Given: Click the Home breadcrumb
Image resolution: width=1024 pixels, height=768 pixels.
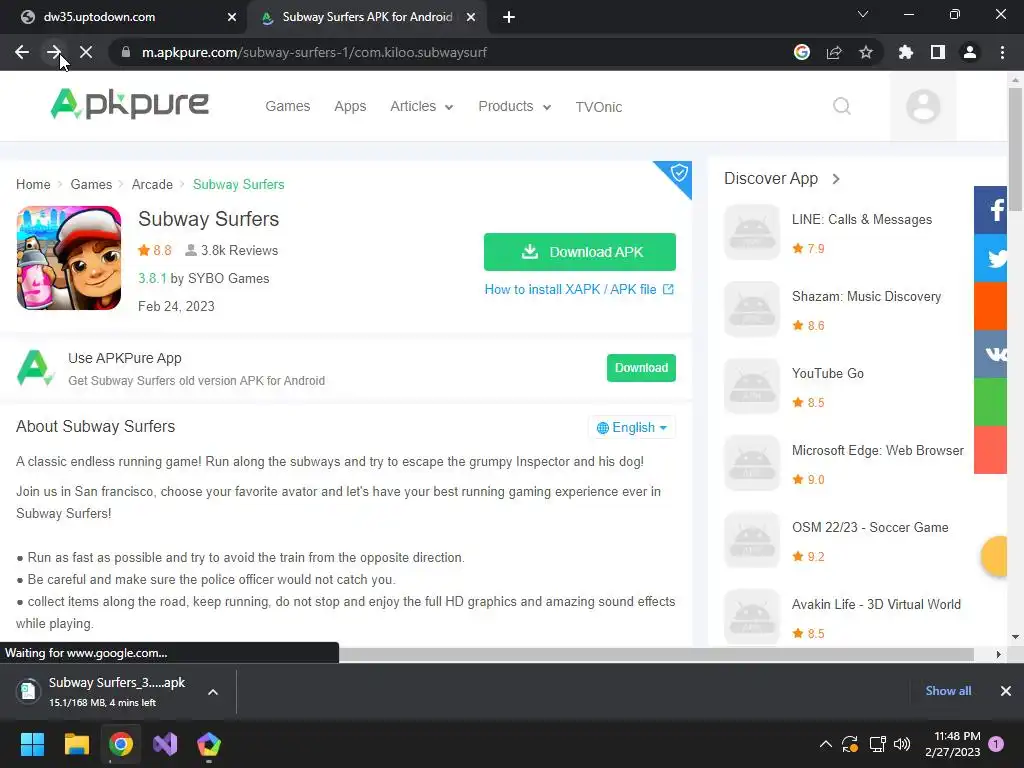Looking at the screenshot, I should click(33, 184).
